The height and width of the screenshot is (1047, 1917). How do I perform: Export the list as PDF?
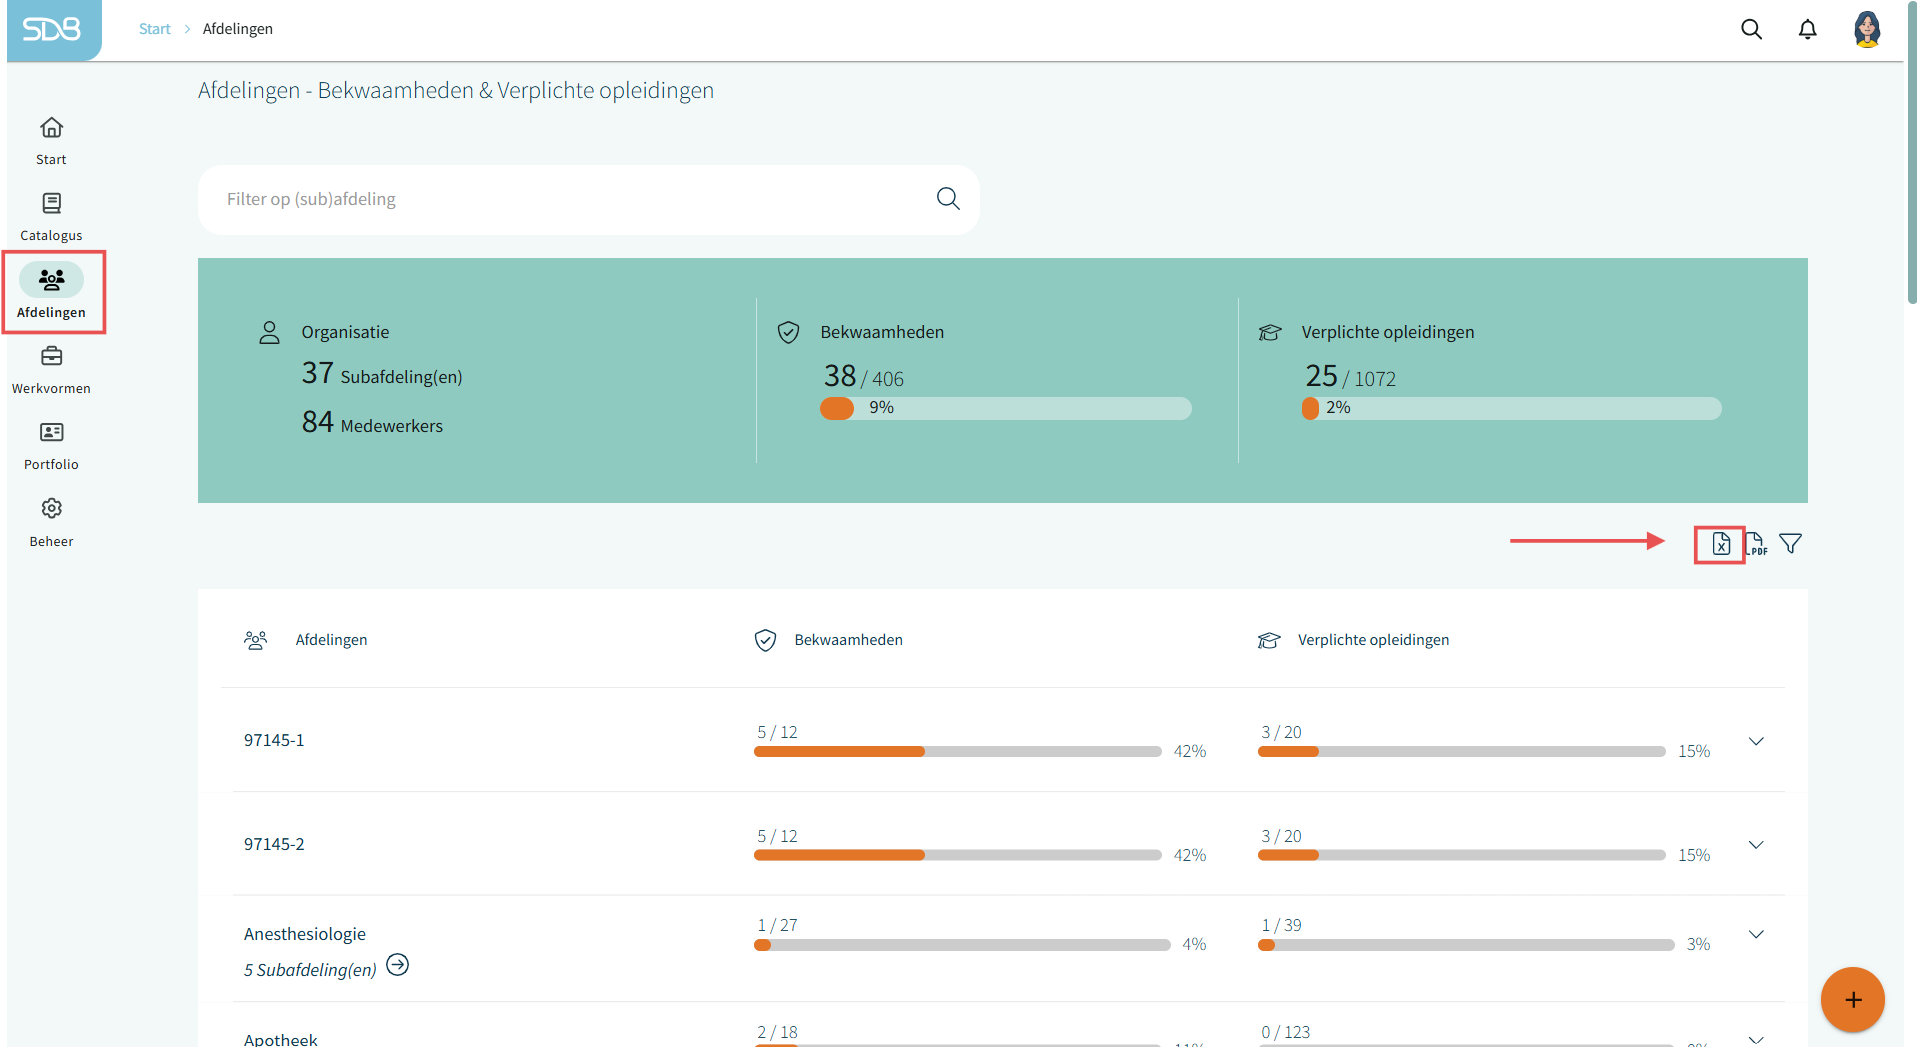tap(1756, 544)
